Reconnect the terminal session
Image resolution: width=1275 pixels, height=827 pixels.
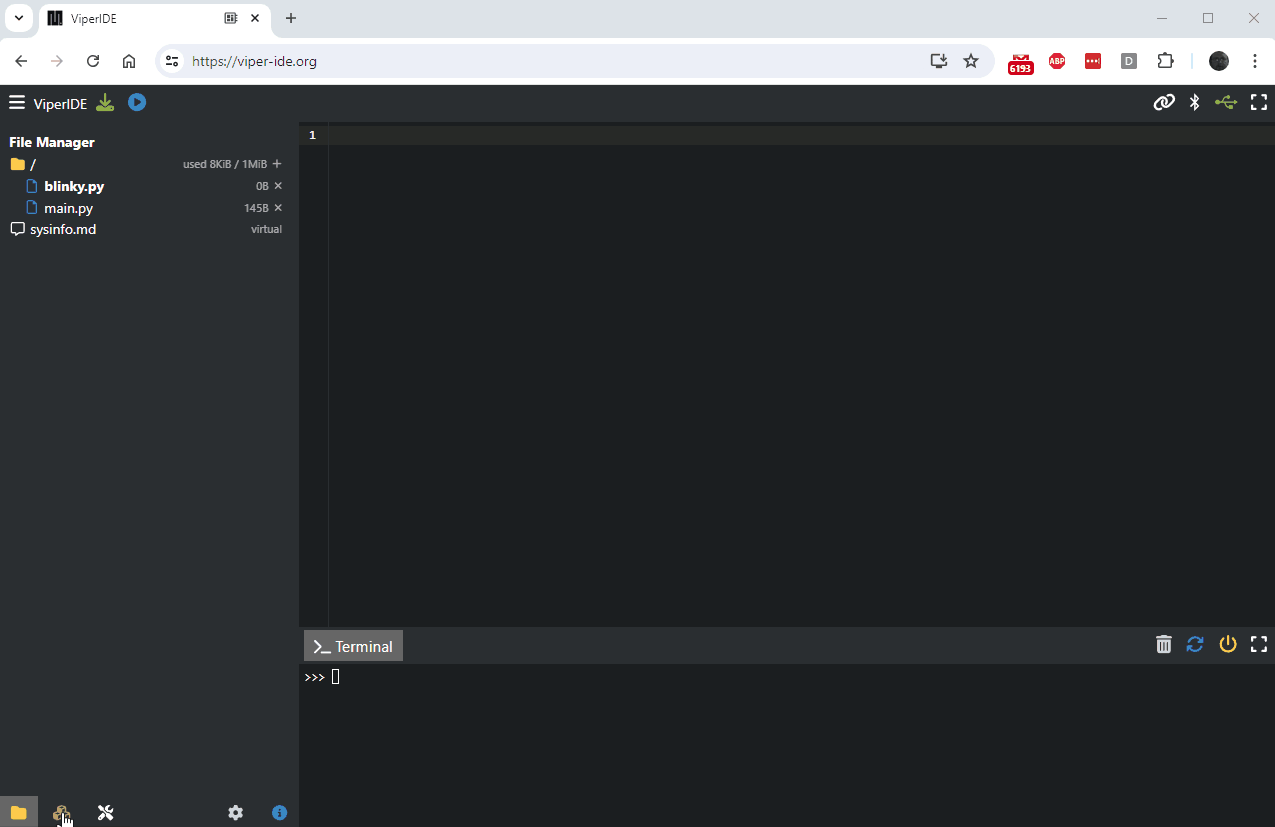tap(1194, 644)
